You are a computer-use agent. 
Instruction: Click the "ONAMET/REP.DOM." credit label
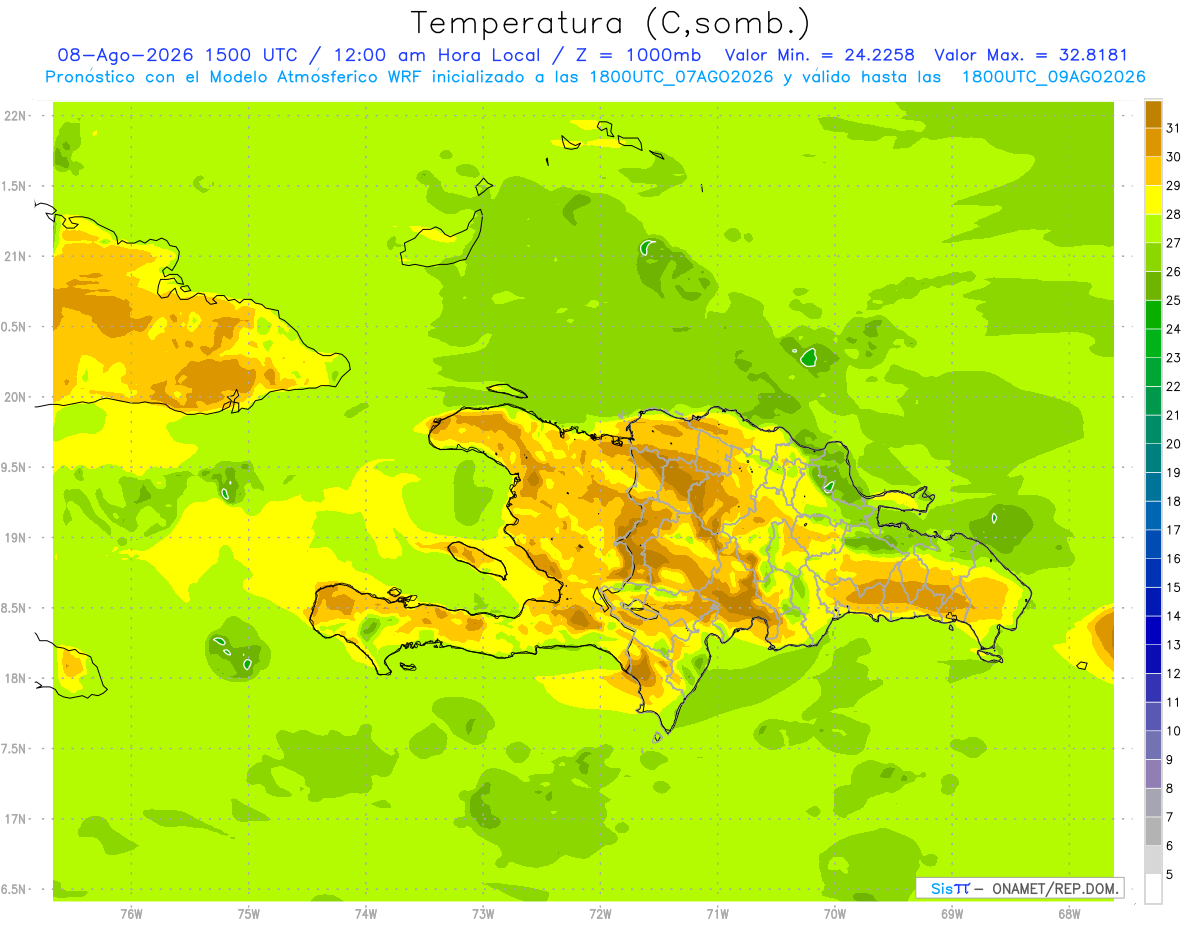tap(1054, 888)
